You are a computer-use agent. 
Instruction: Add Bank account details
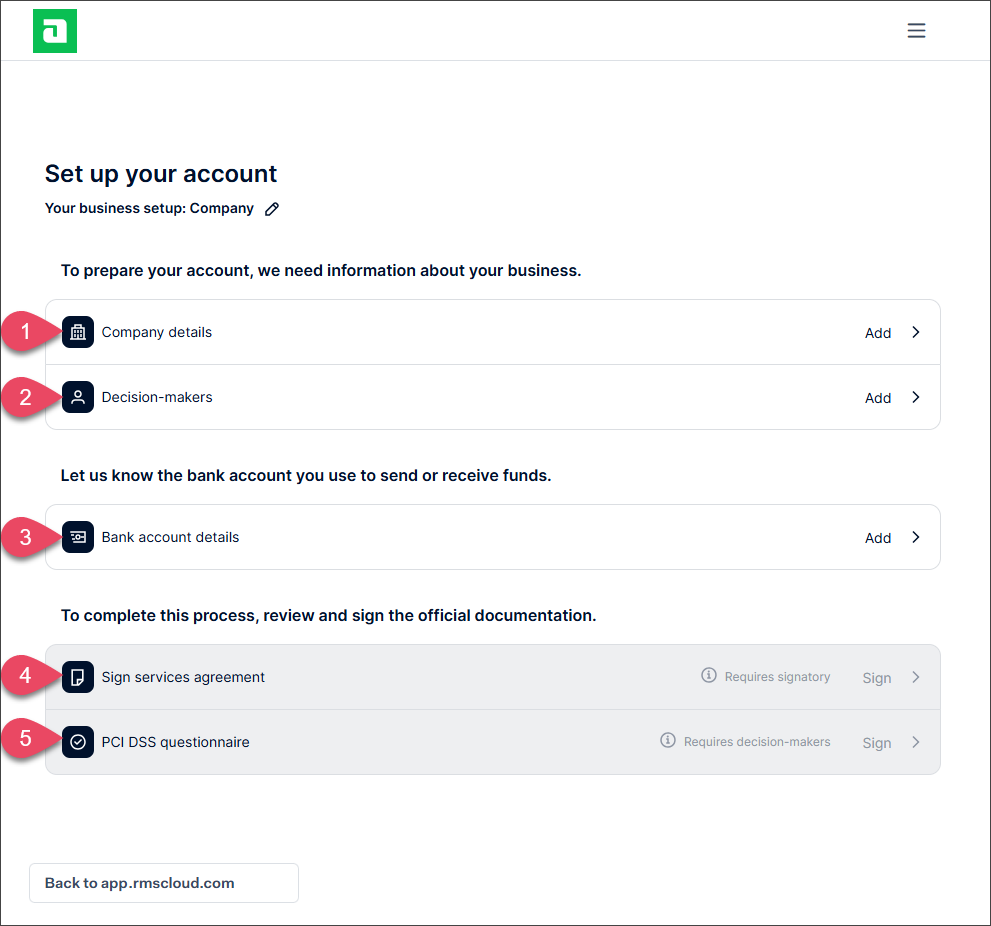(x=878, y=538)
